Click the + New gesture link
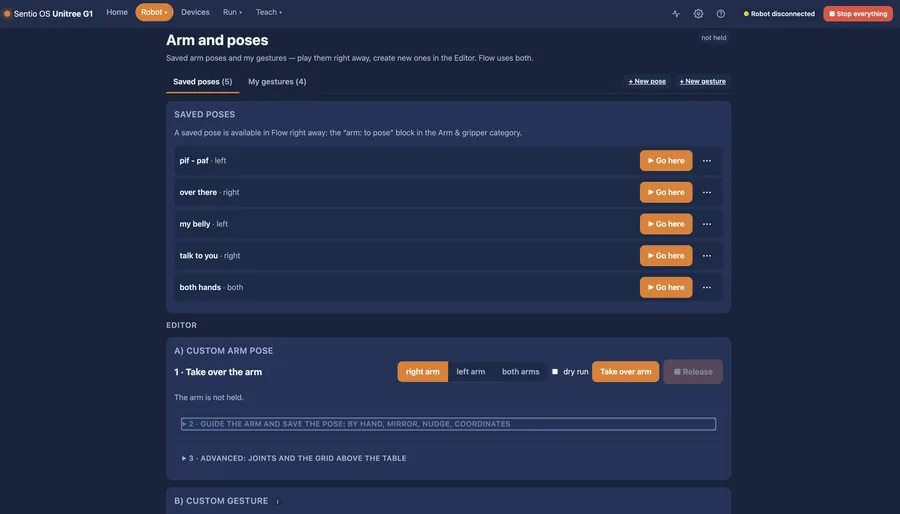900x514 pixels. tap(703, 81)
